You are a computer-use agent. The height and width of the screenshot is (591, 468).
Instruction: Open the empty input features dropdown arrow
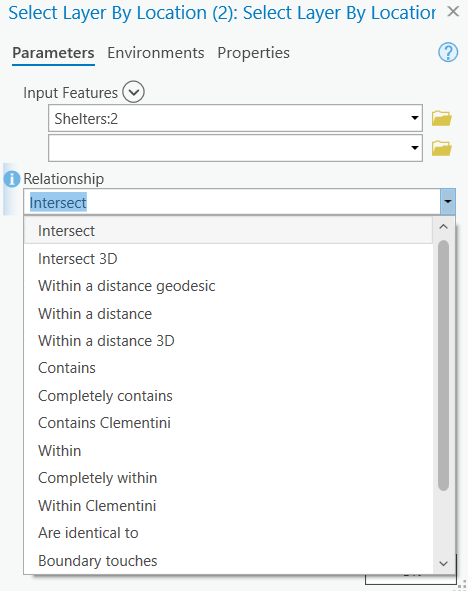tap(414, 148)
